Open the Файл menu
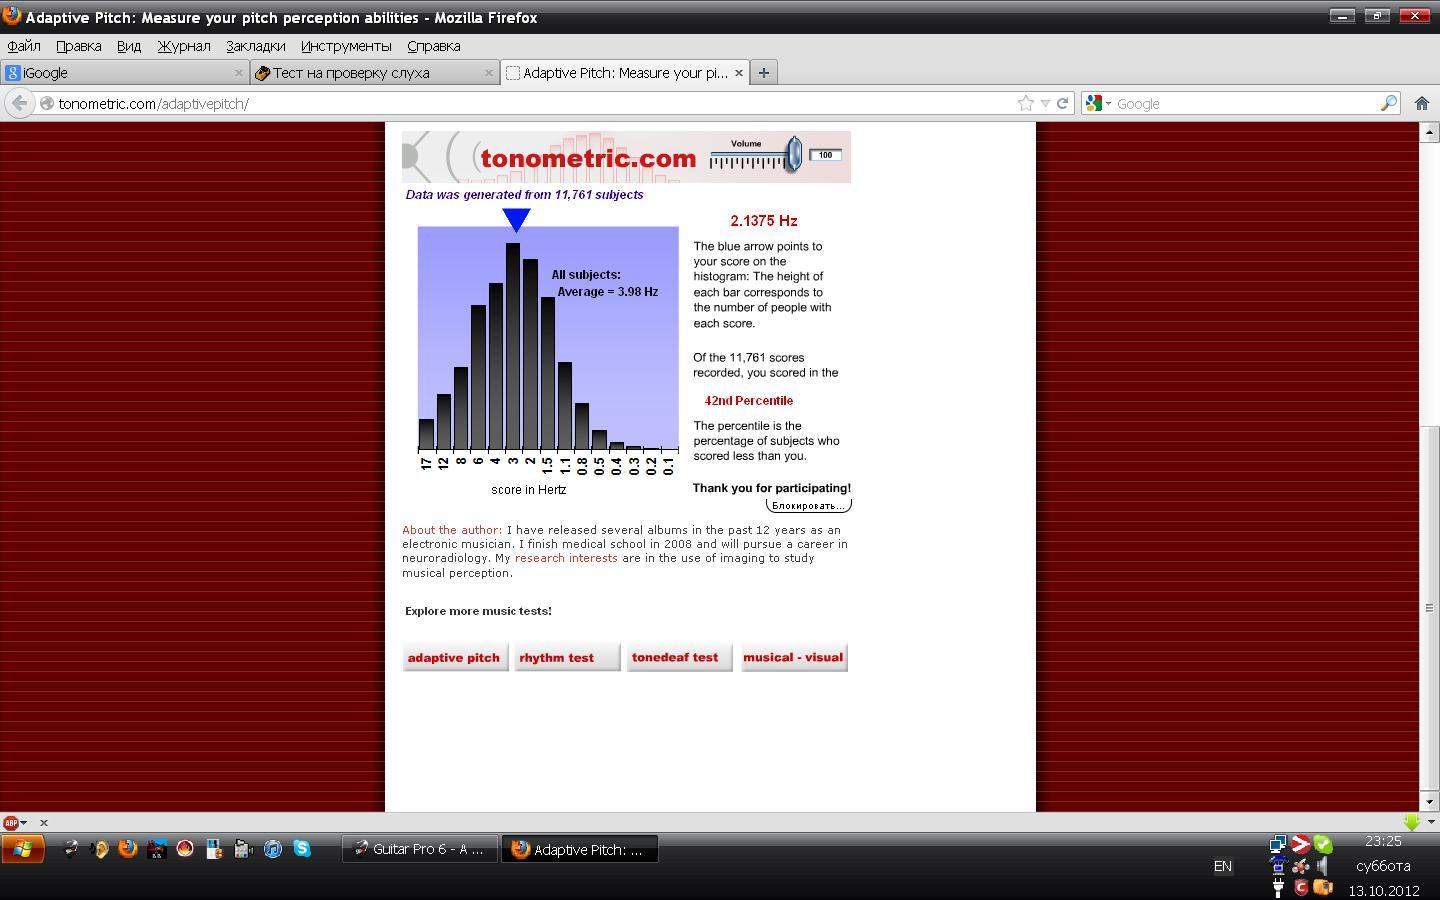 [24, 46]
